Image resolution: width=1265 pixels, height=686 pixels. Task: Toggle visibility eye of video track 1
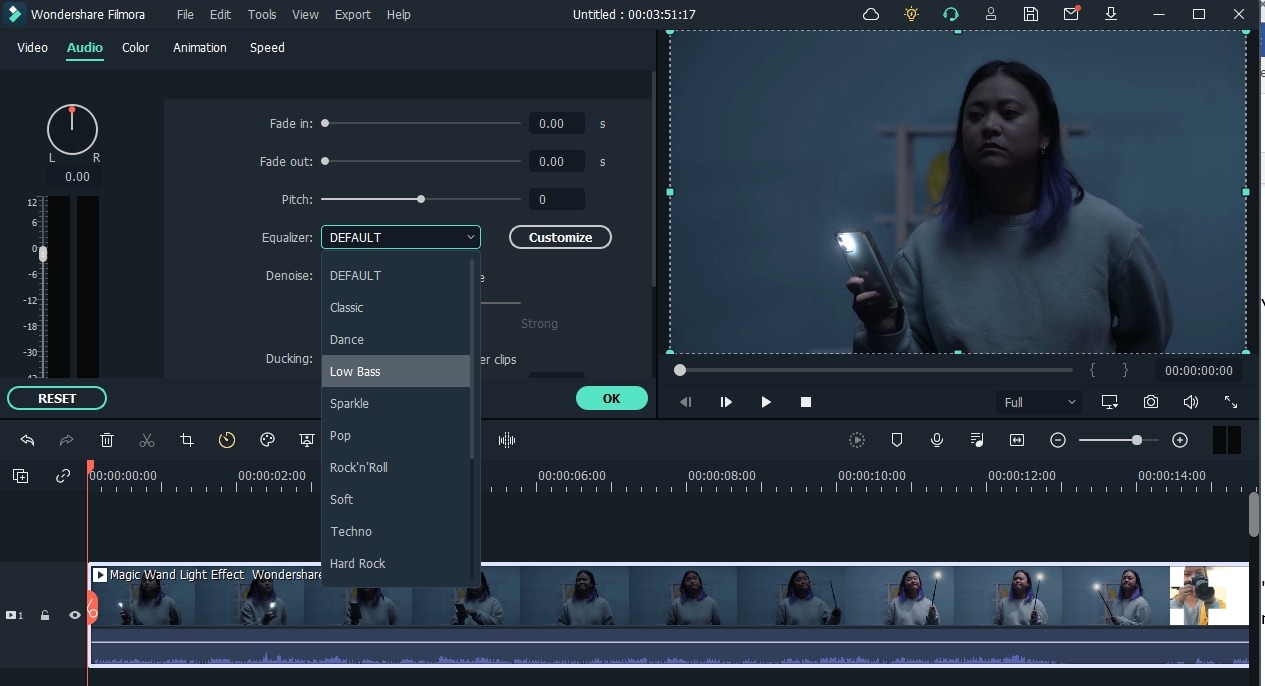74,616
